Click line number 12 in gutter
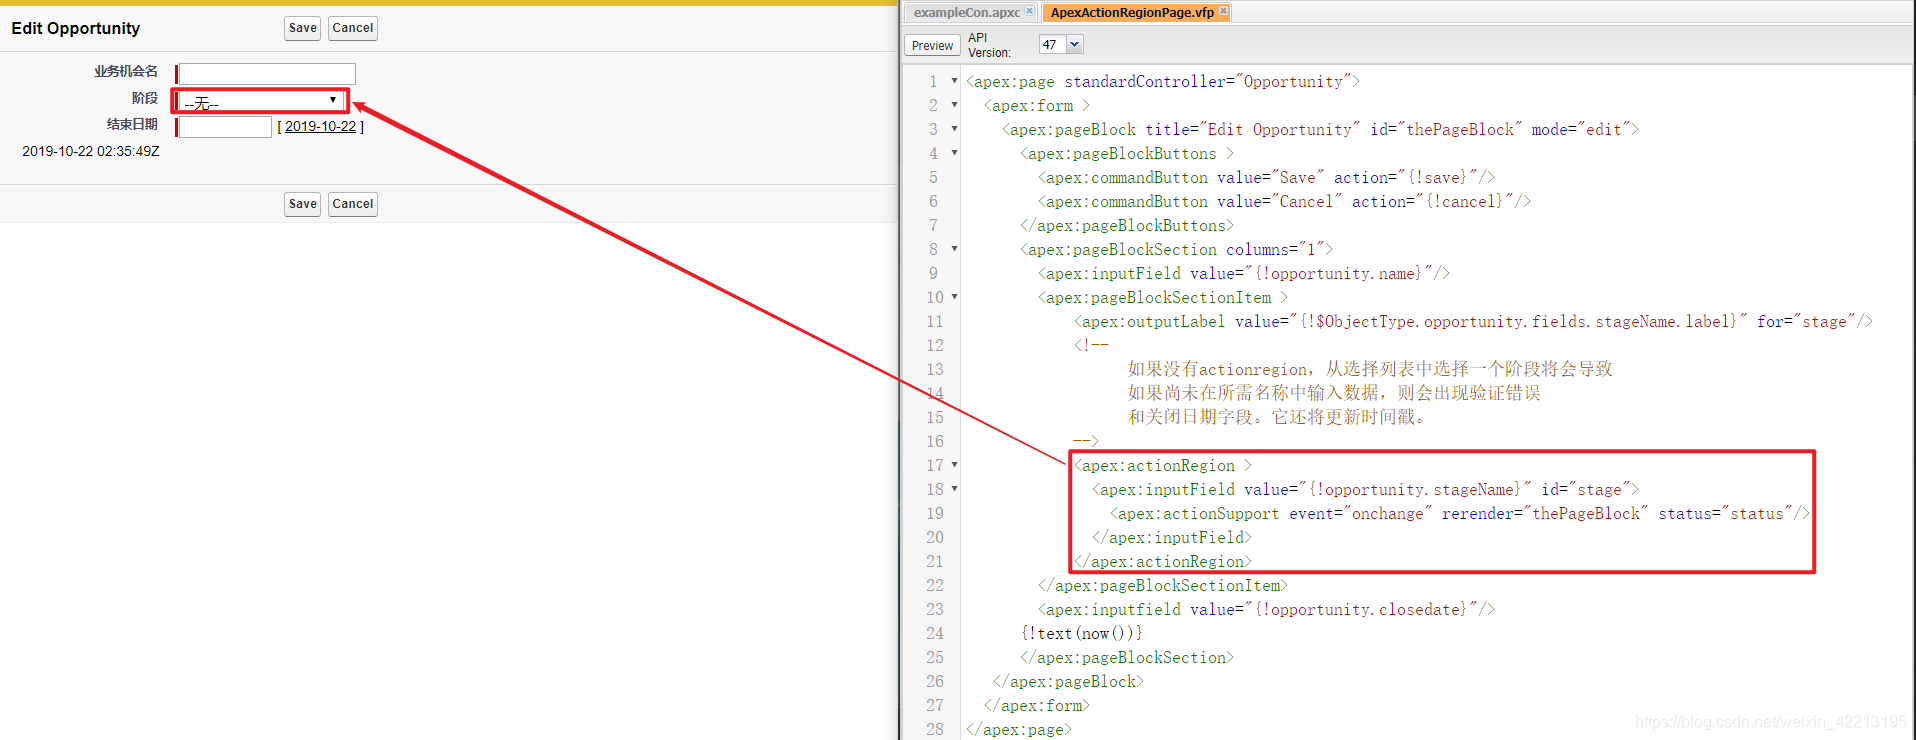 point(934,345)
